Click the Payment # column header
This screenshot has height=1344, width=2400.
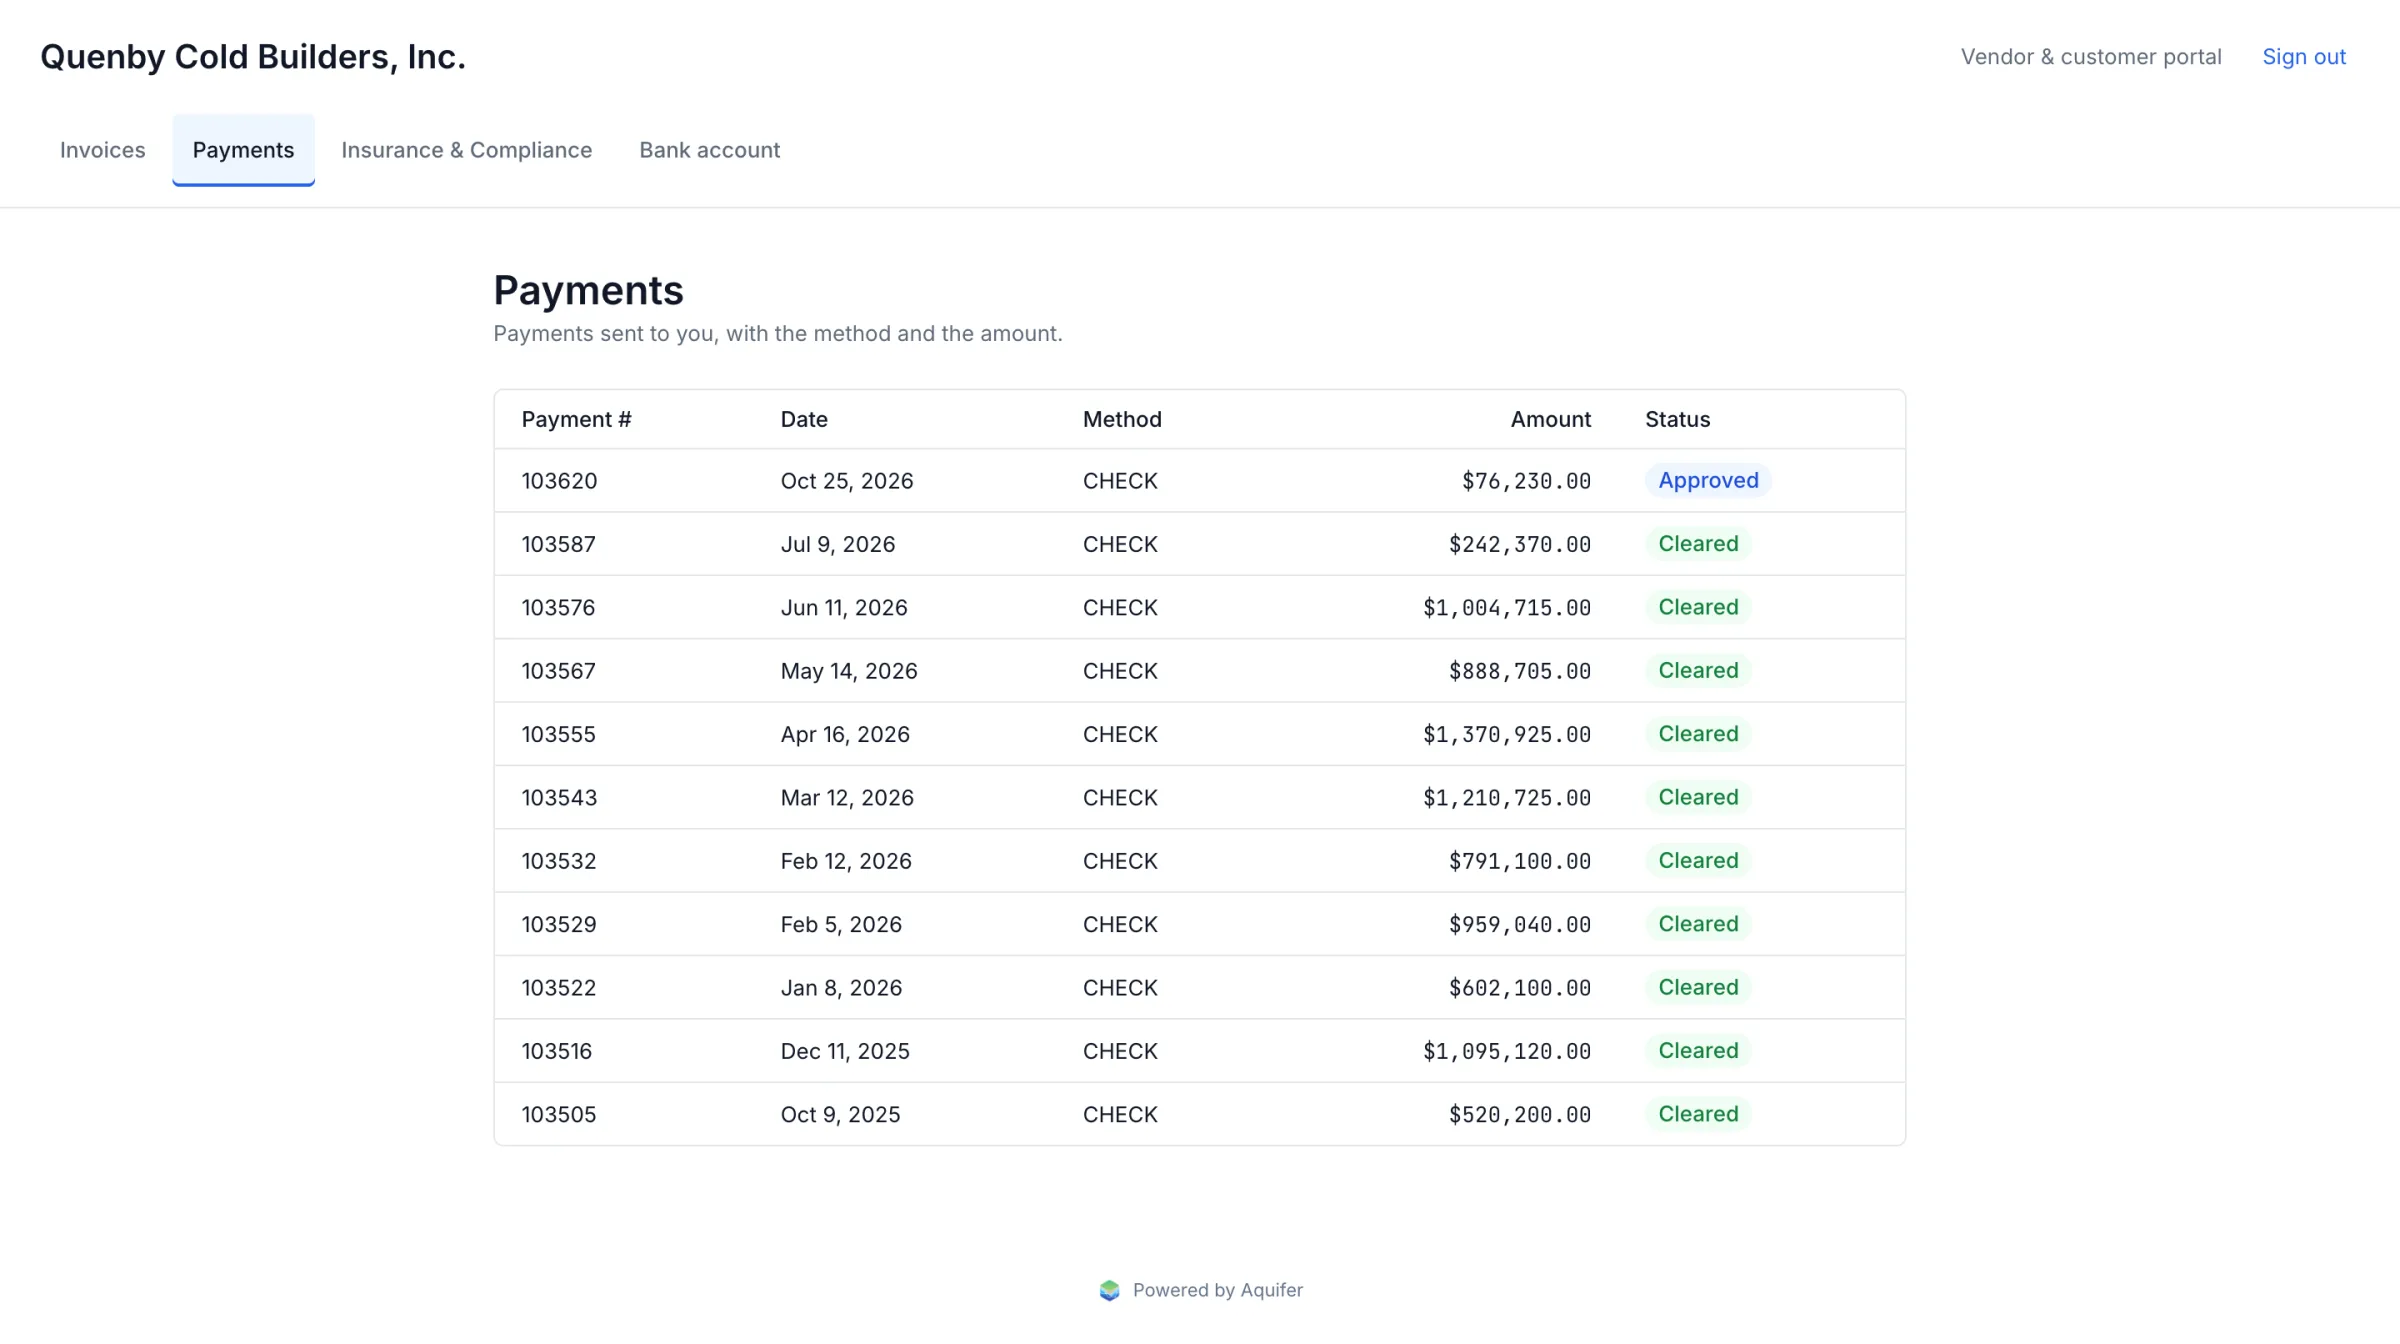coord(576,420)
